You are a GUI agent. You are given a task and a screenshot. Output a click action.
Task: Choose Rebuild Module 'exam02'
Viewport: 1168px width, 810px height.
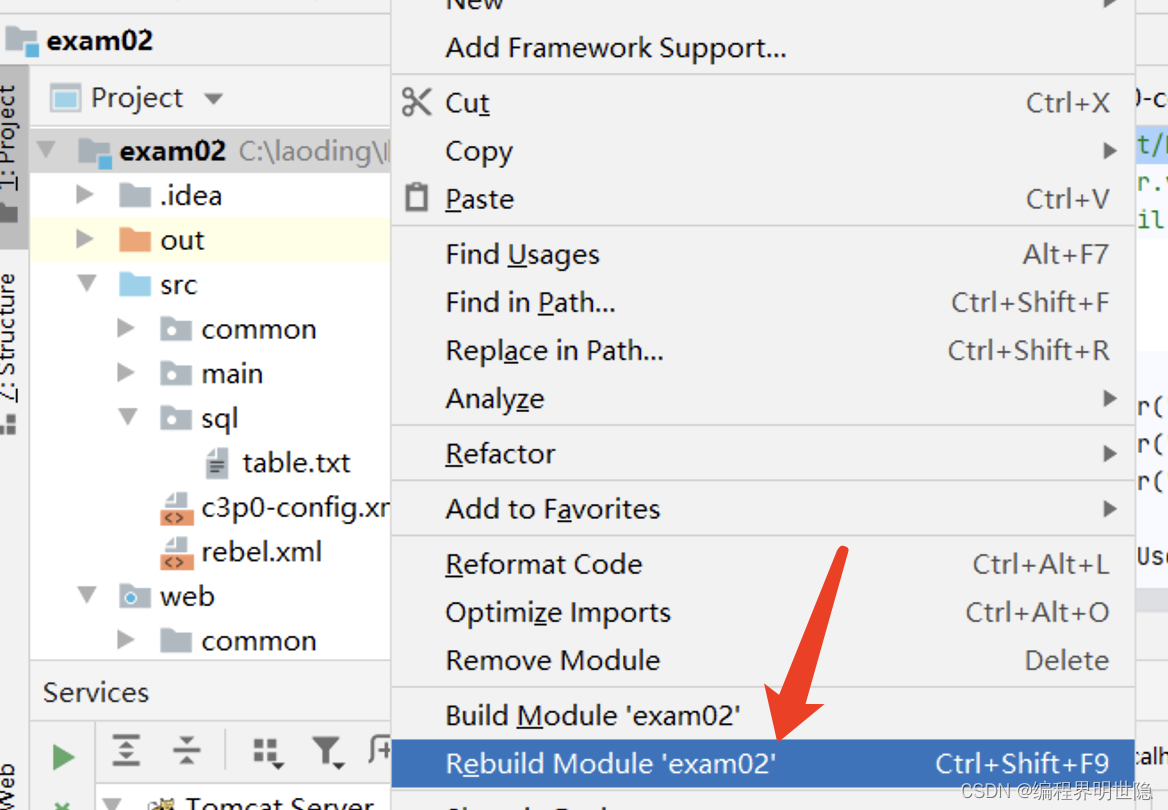coord(610,764)
